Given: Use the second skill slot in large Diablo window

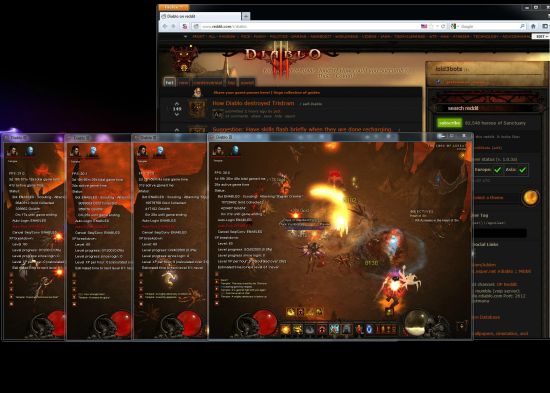Looking at the screenshot, I should pos(297,329).
